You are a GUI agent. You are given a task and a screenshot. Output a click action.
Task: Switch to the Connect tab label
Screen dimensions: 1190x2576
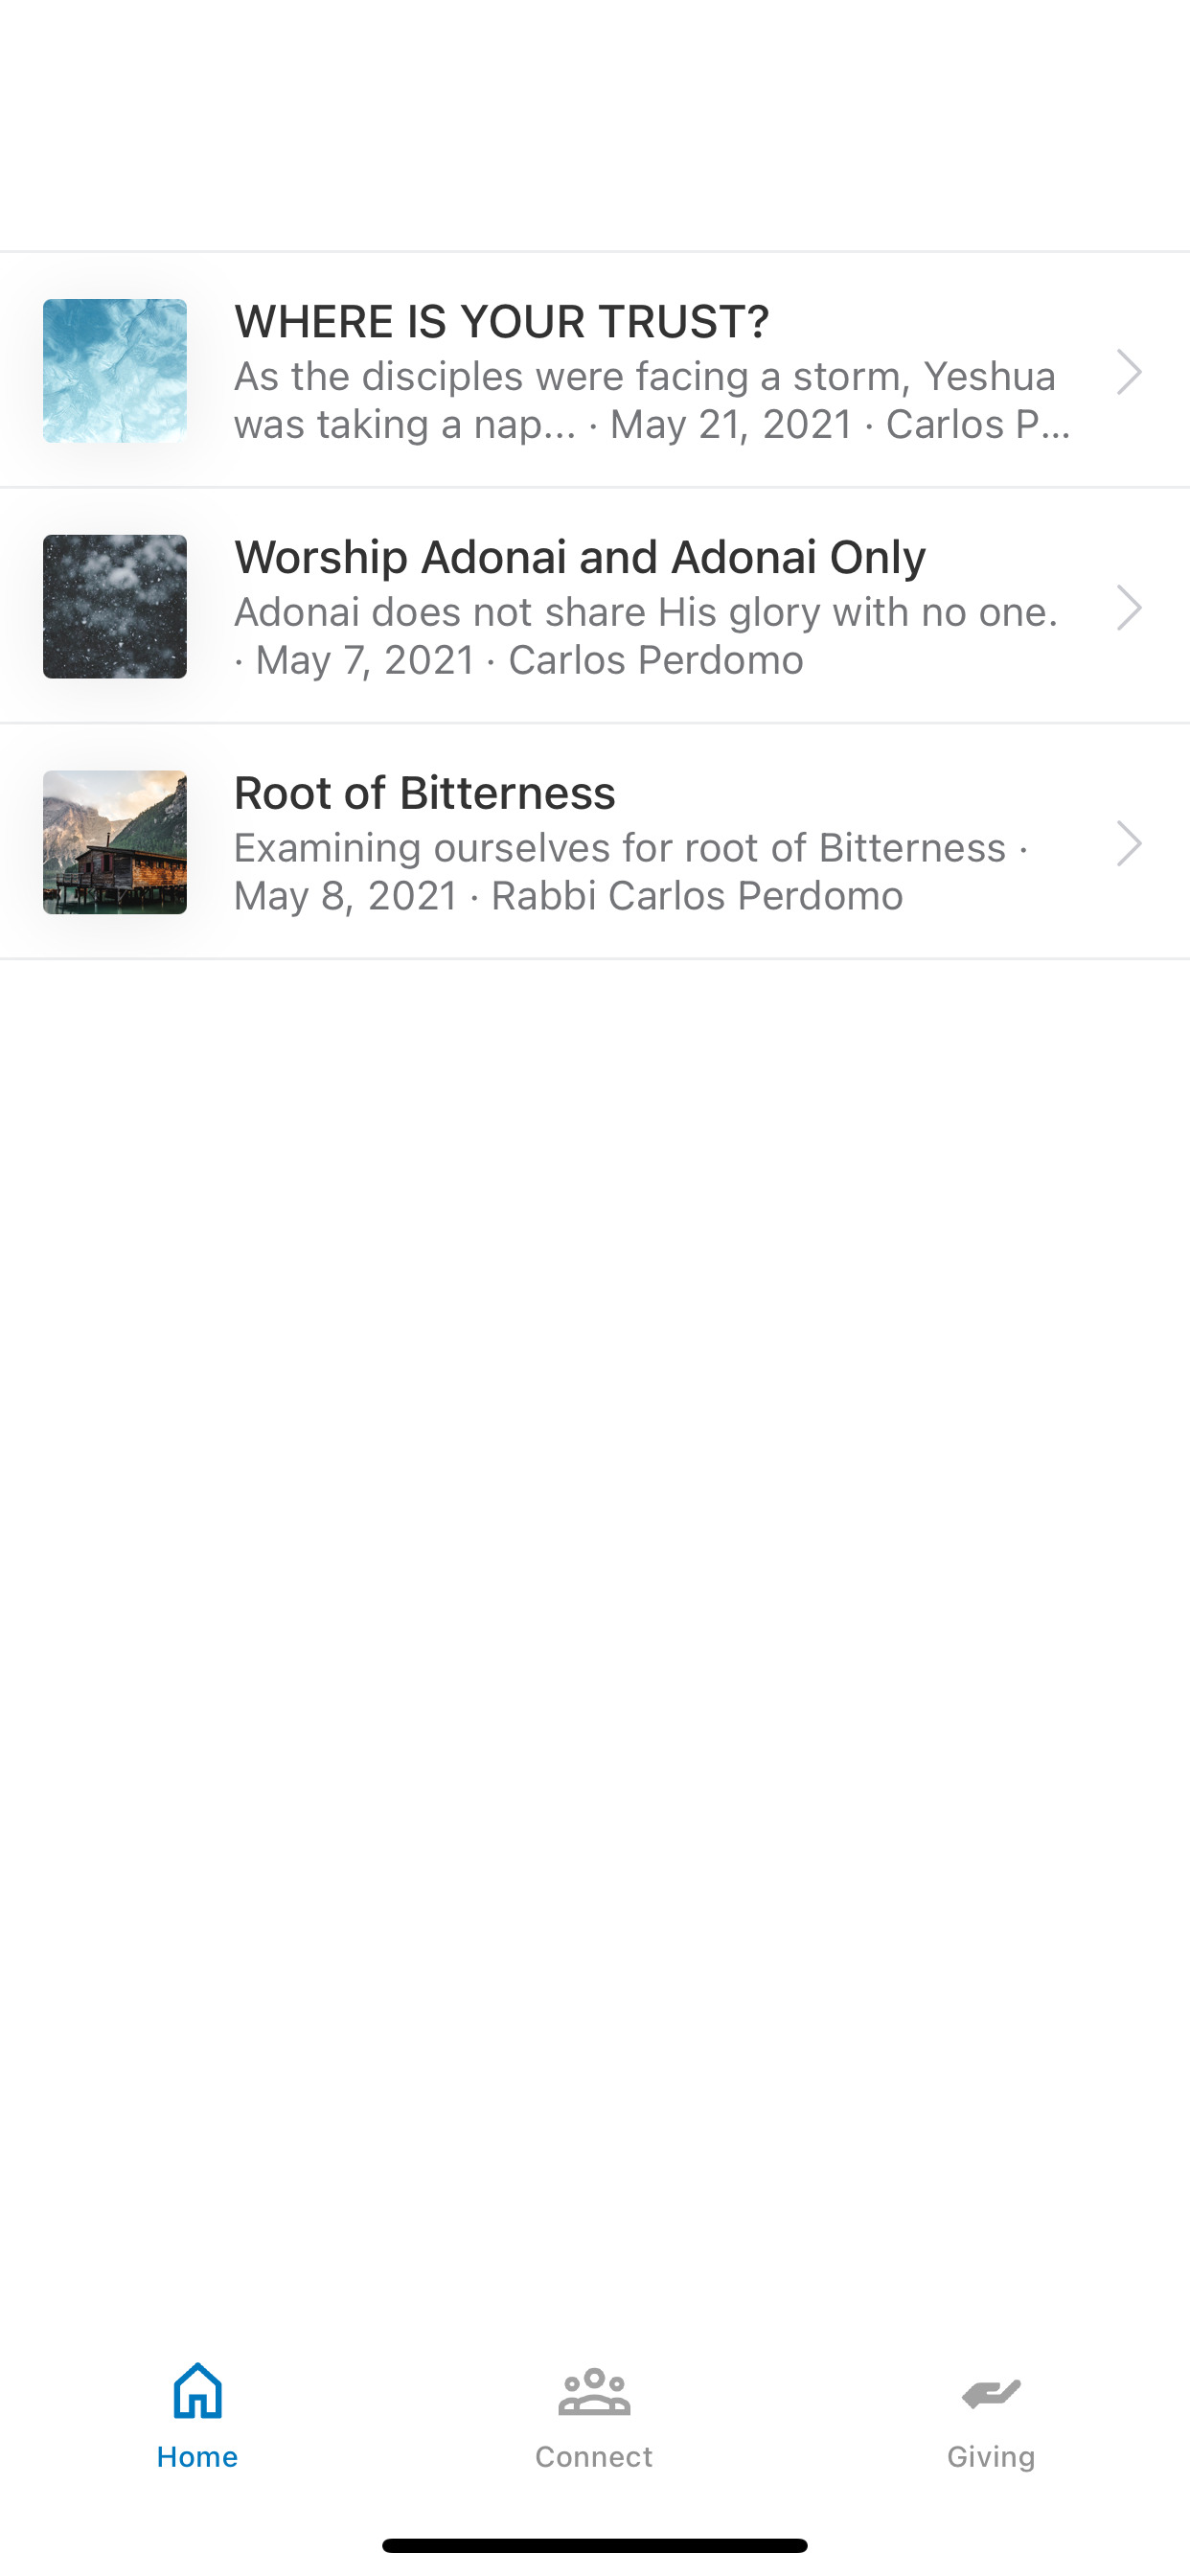(594, 2457)
